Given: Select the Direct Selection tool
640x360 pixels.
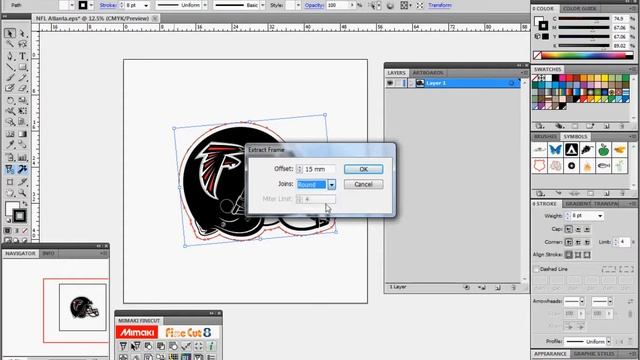Looking at the screenshot, I should [x=22, y=33].
